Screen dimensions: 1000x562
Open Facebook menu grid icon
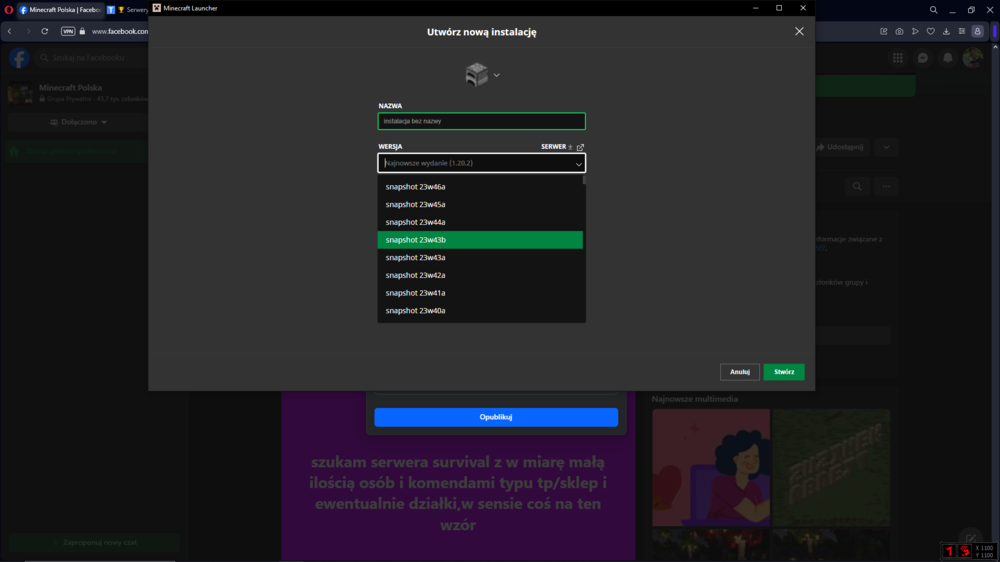(x=898, y=58)
